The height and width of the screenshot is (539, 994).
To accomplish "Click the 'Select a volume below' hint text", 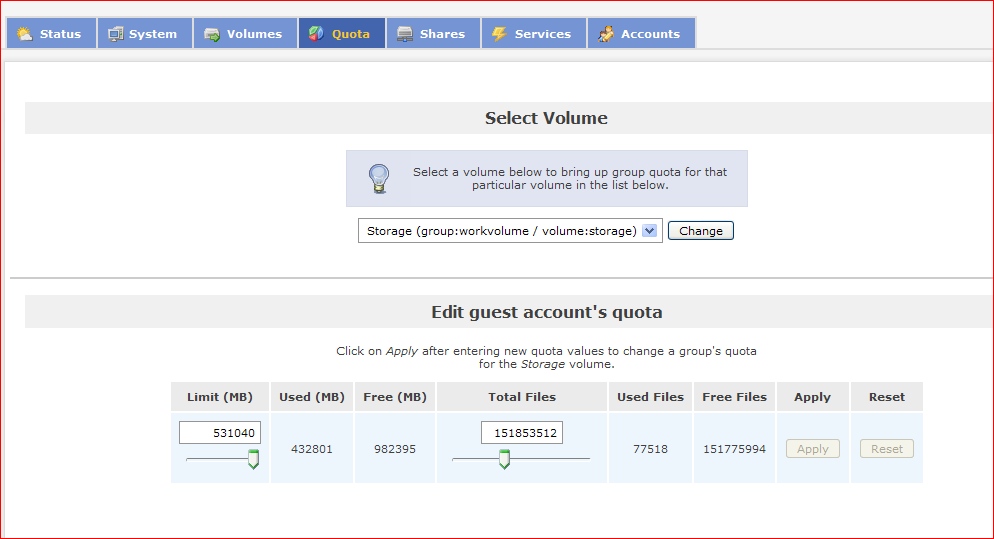I will point(570,178).
